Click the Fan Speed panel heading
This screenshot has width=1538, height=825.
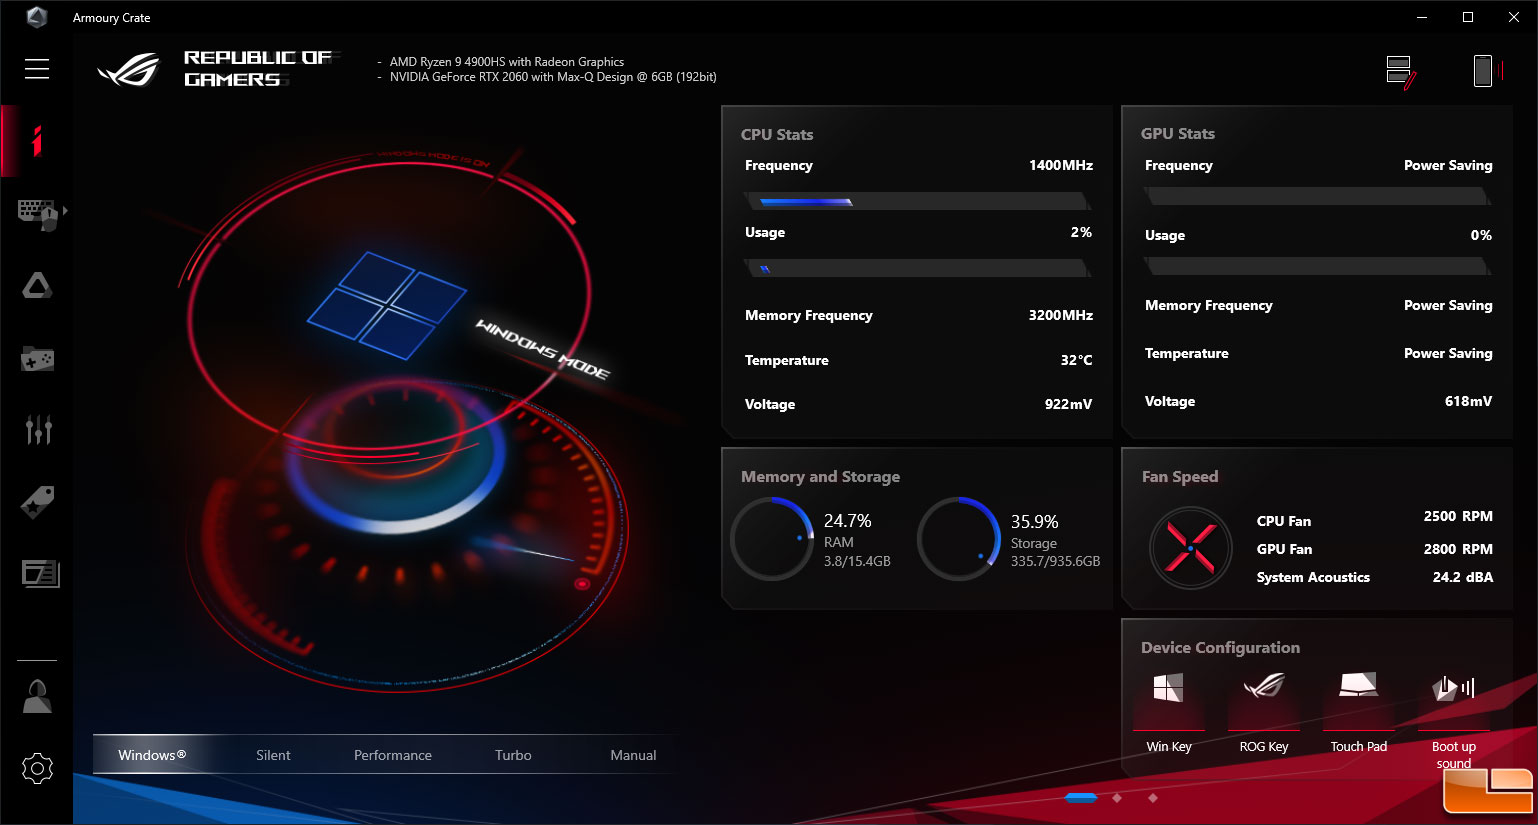(x=1180, y=477)
